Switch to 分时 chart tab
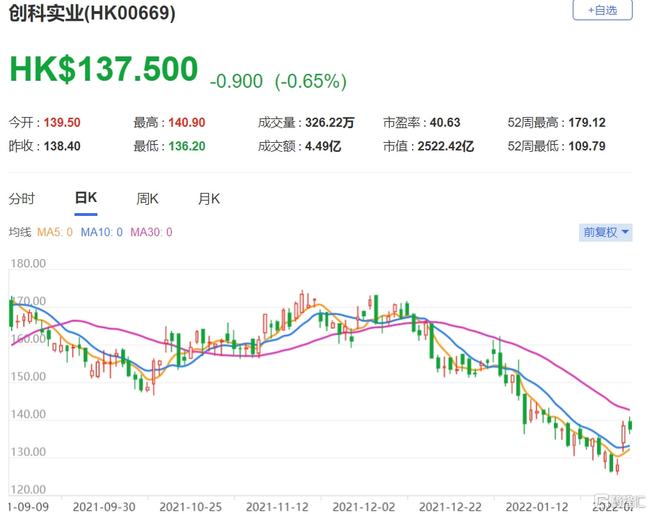 pos(22,199)
